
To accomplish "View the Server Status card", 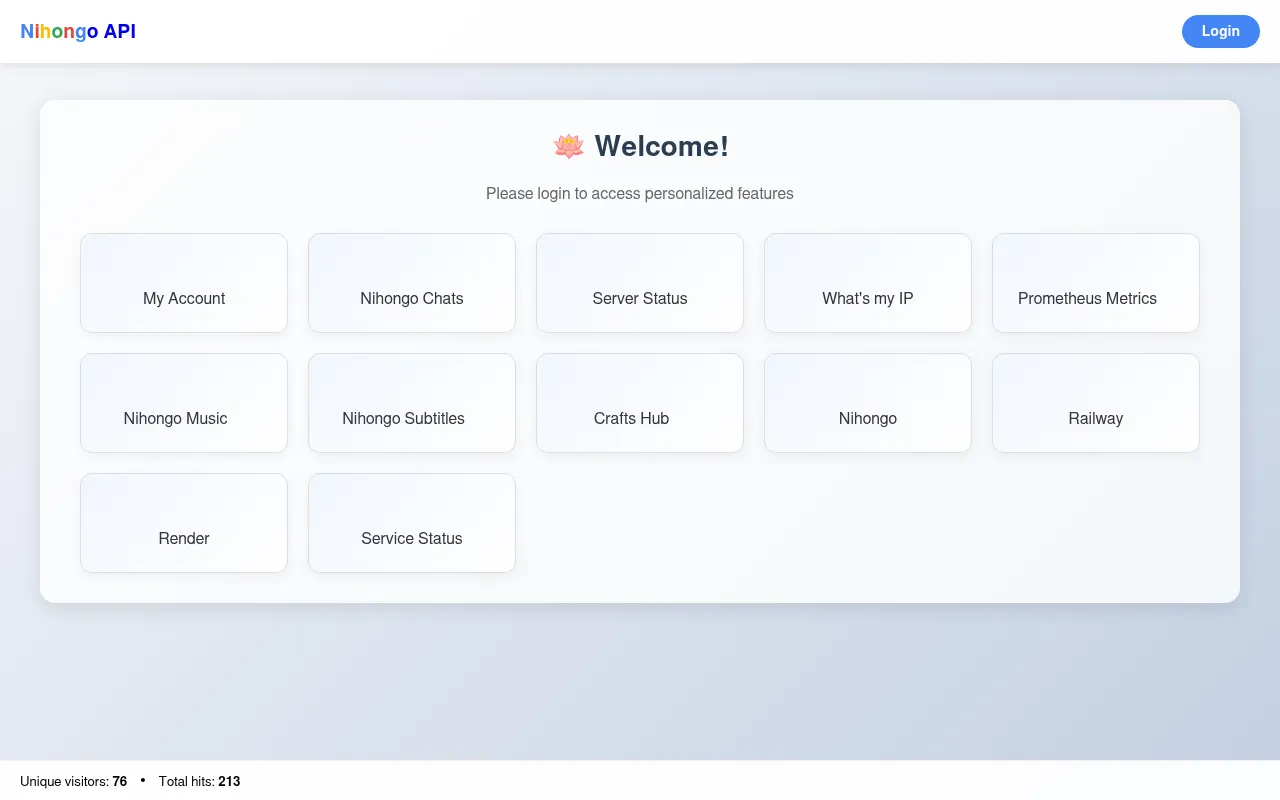I will click(x=640, y=283).
